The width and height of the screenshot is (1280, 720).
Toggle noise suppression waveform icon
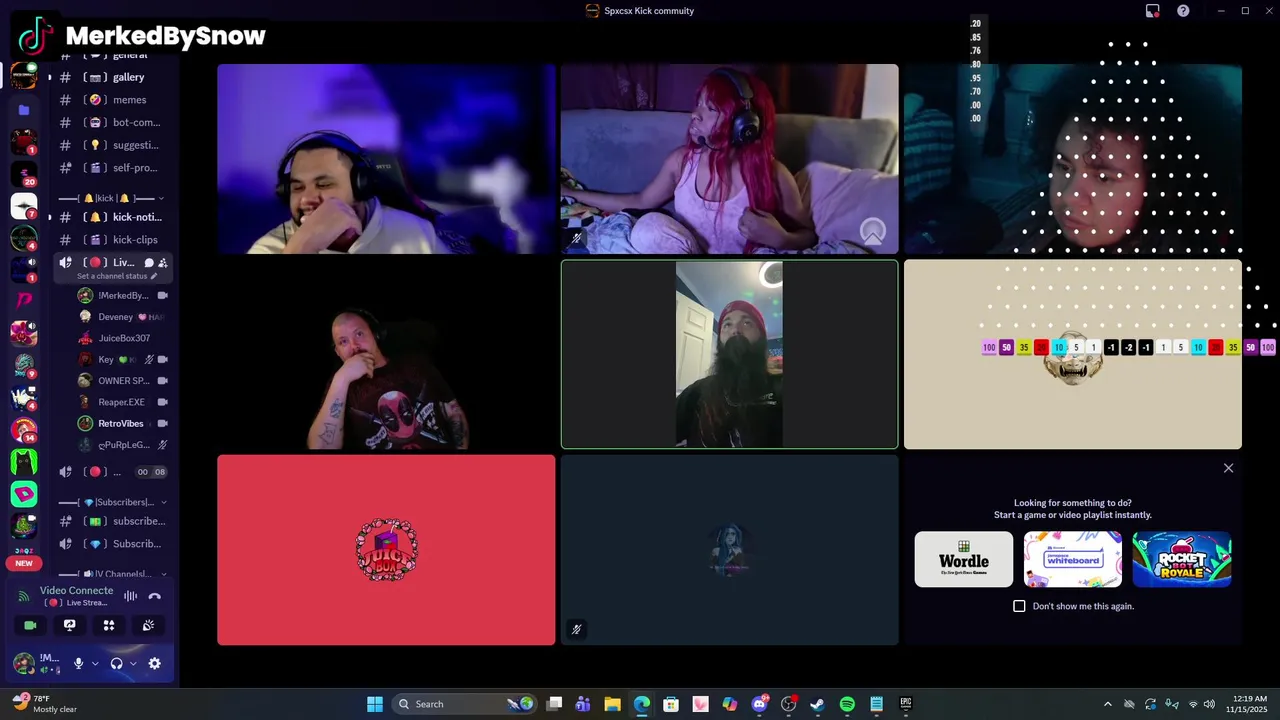coord(130,596)
